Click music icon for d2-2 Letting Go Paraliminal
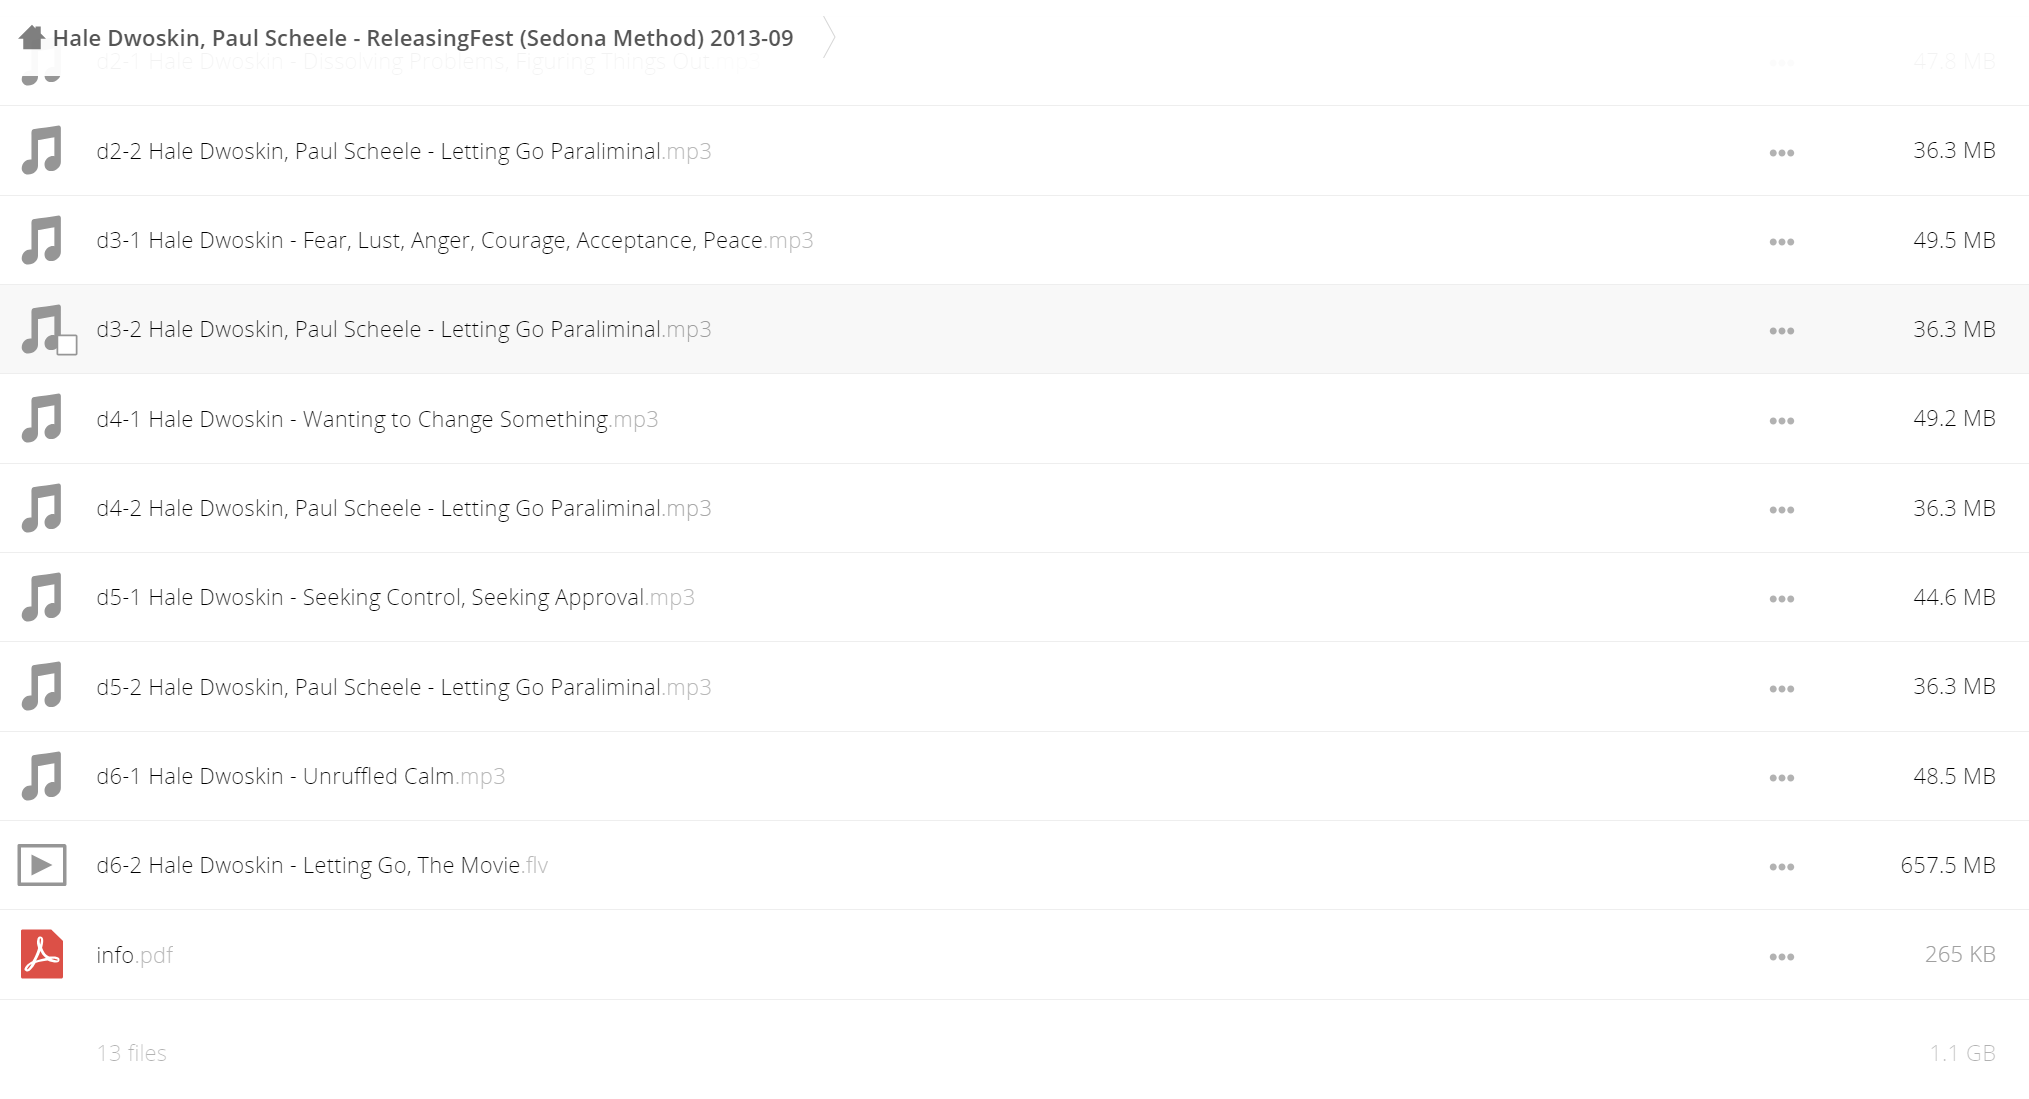Screen dimensions: 2029x1099 coord(42,151)
